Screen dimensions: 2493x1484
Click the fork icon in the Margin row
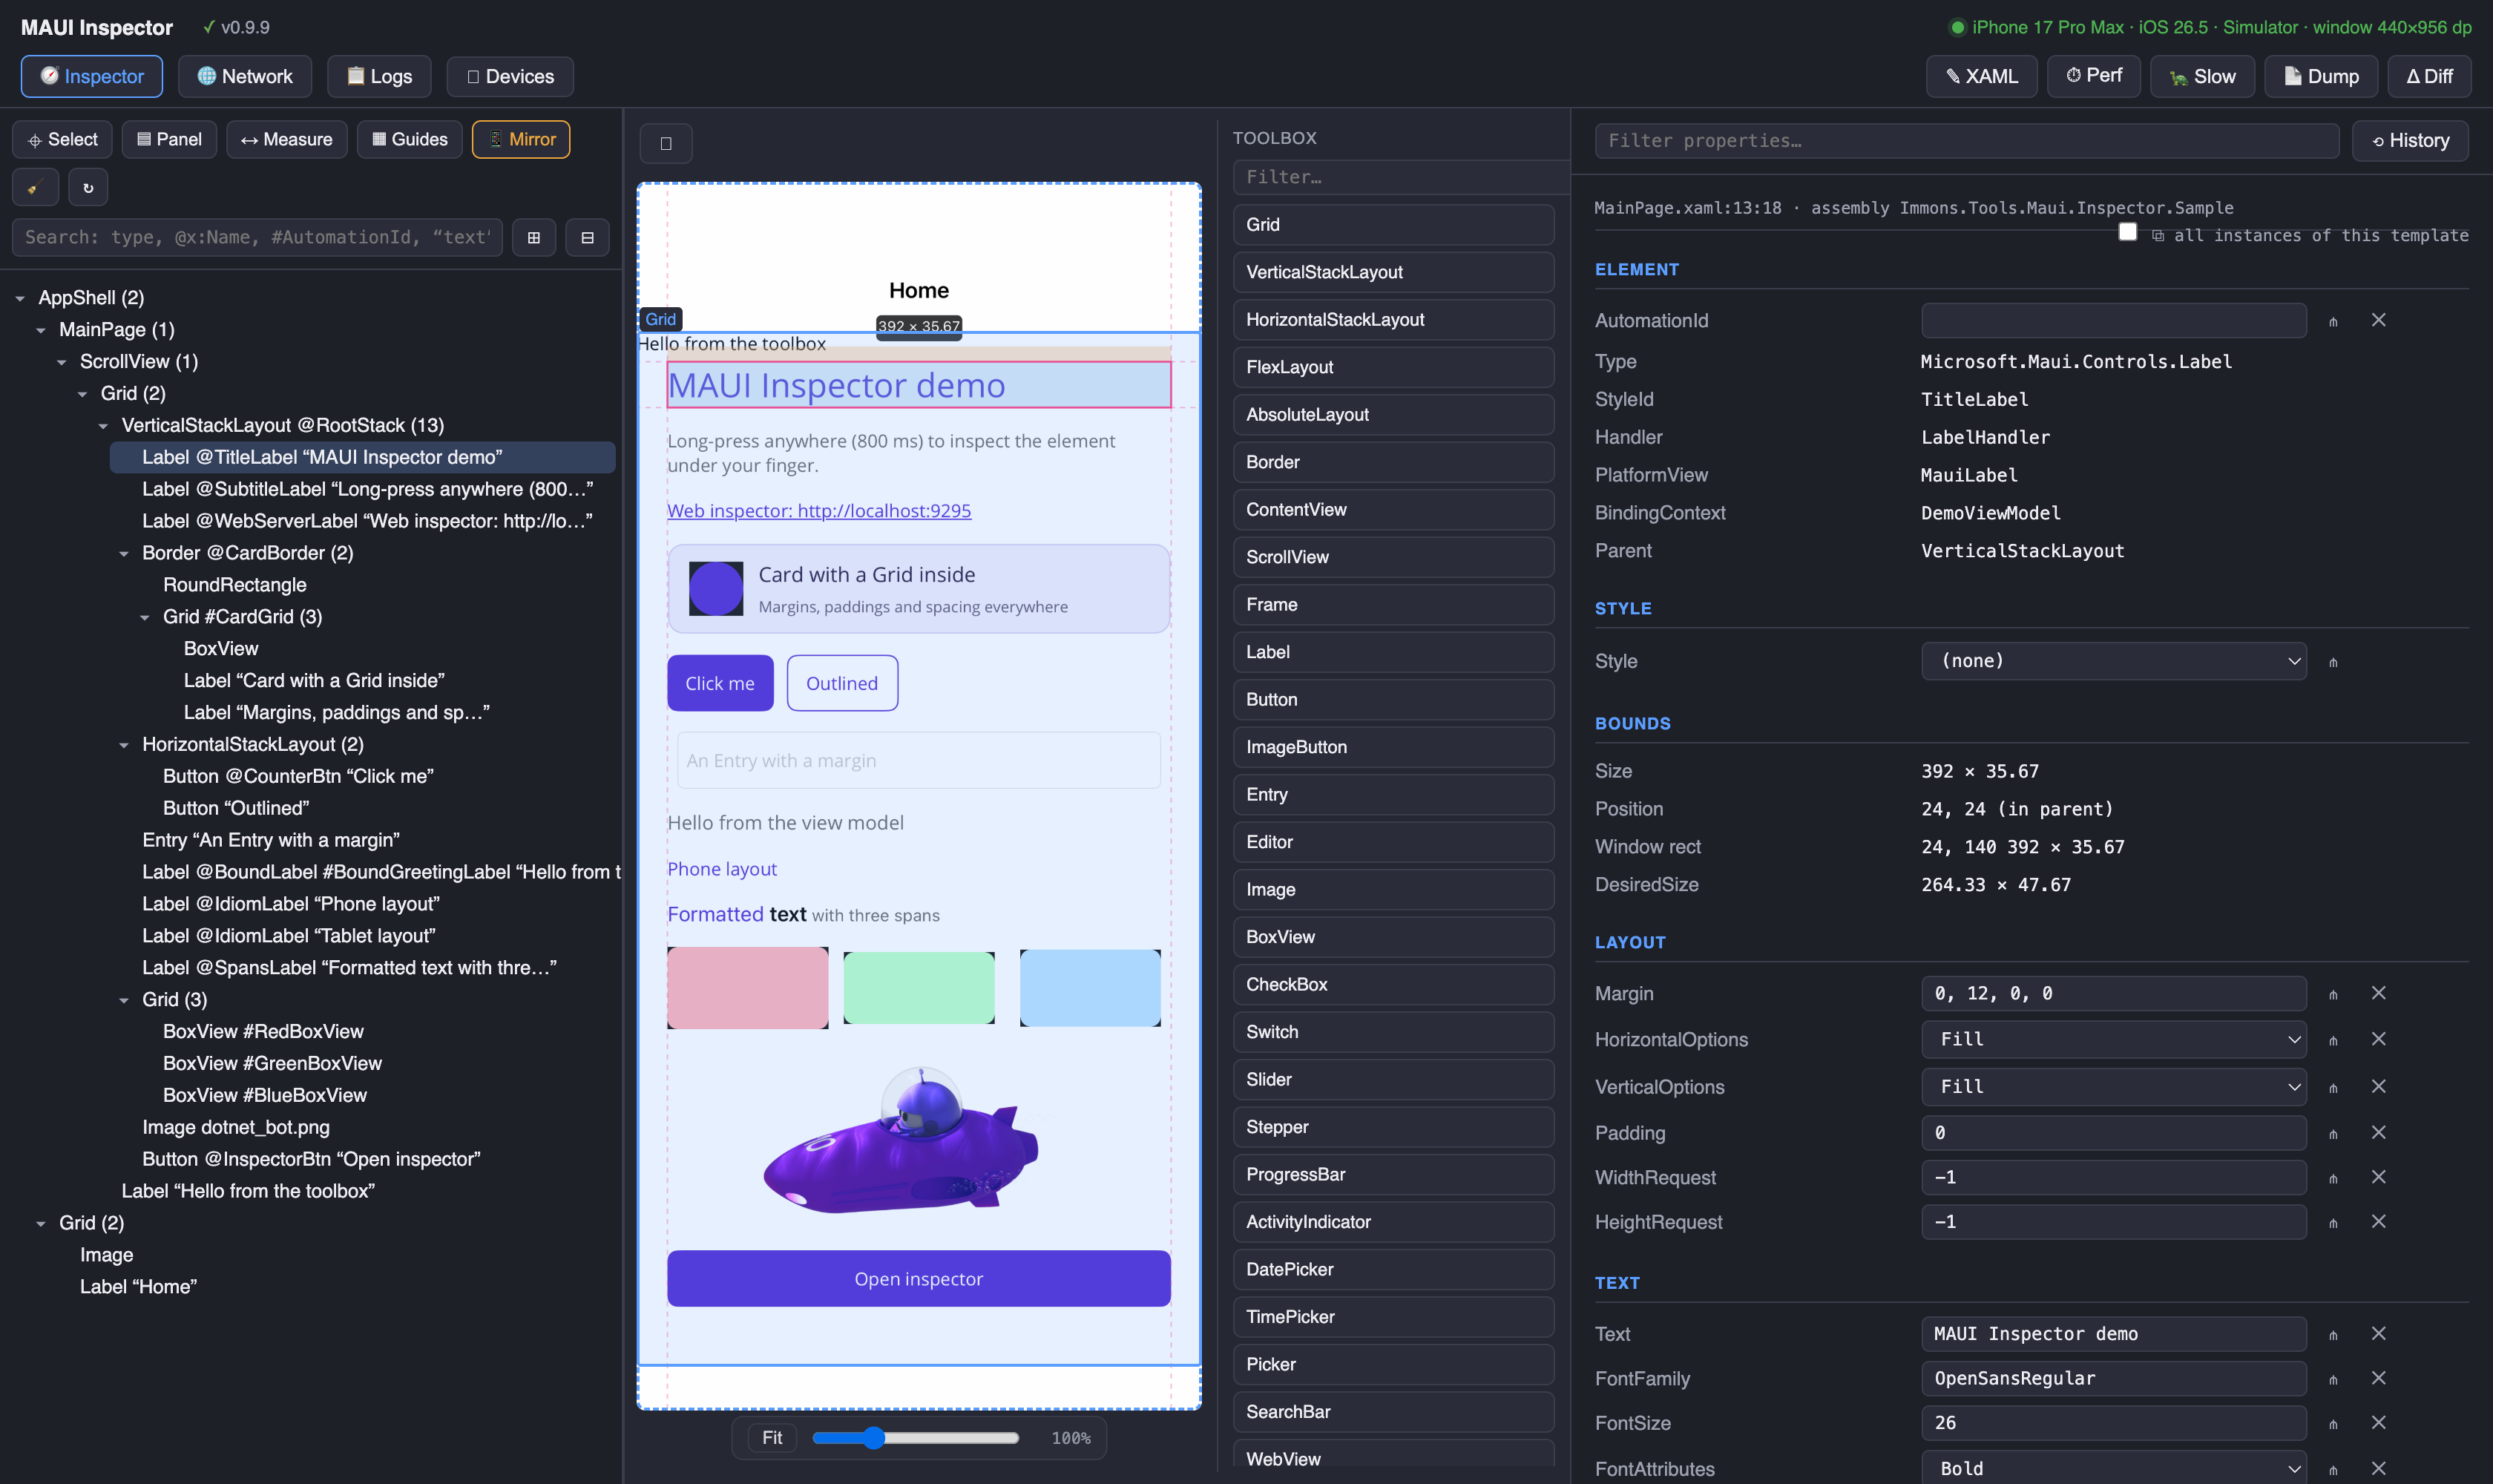[2333, 994]
